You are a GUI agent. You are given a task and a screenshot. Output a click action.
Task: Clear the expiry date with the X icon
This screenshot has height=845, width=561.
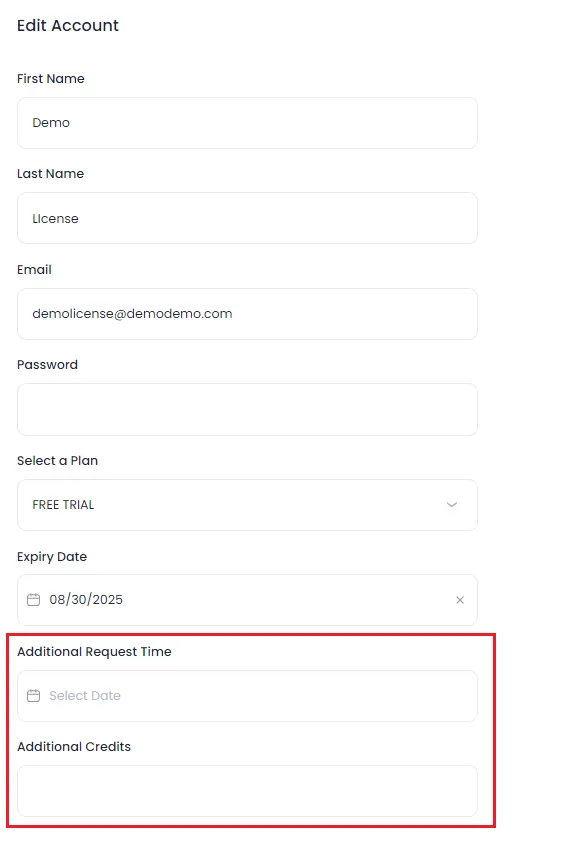click(x=460, y=600)
